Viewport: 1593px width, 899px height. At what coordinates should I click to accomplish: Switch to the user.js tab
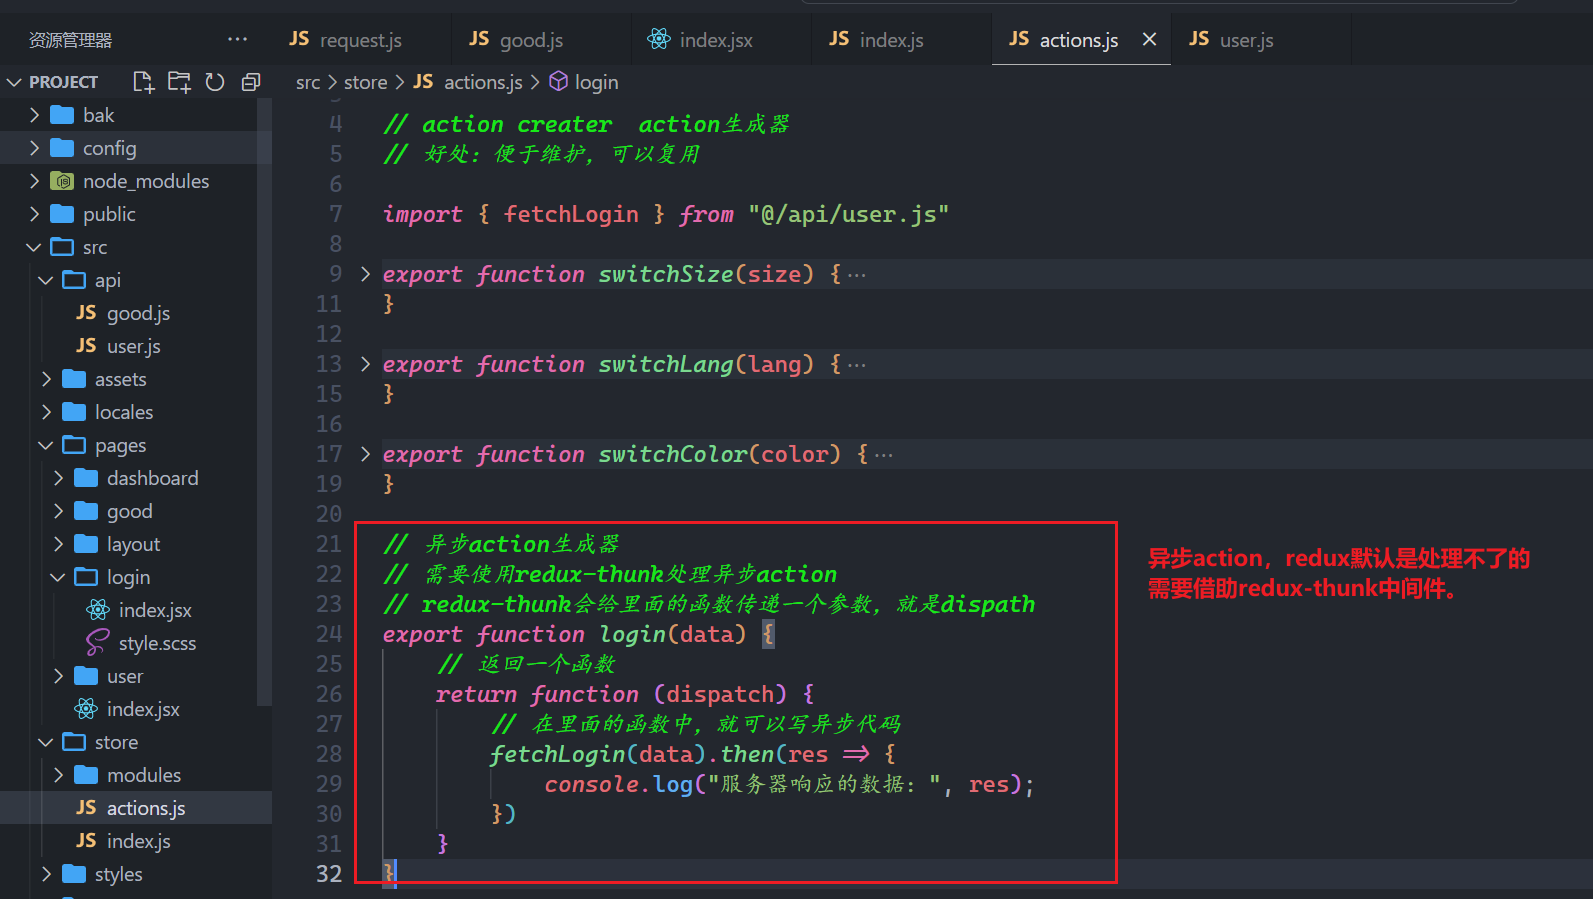(1246, 39)
